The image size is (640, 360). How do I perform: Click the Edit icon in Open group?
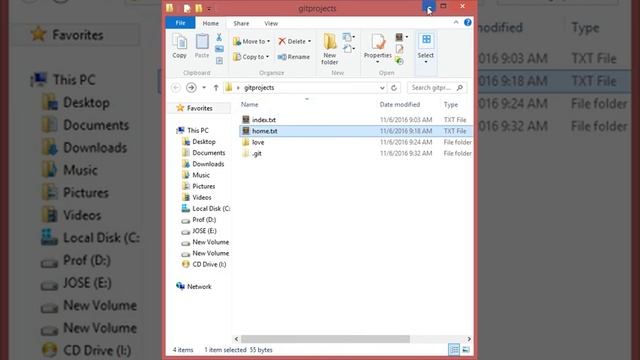[400, 49]
